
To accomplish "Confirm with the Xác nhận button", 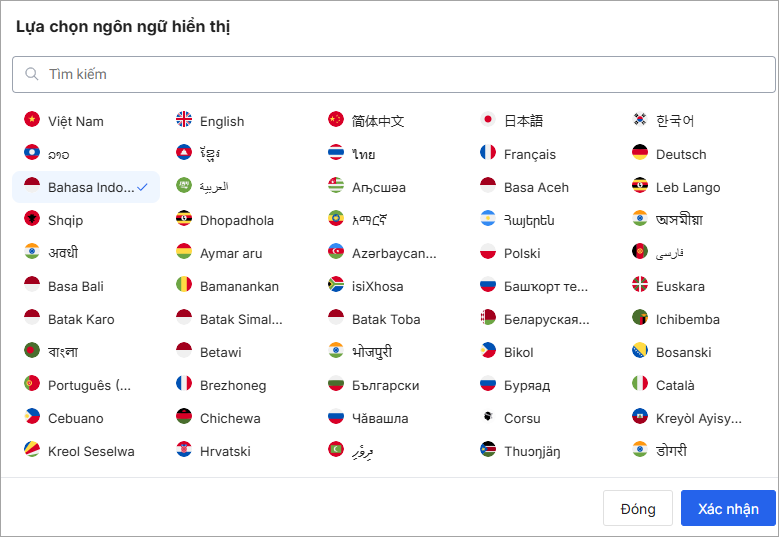I will pos(728,508).
